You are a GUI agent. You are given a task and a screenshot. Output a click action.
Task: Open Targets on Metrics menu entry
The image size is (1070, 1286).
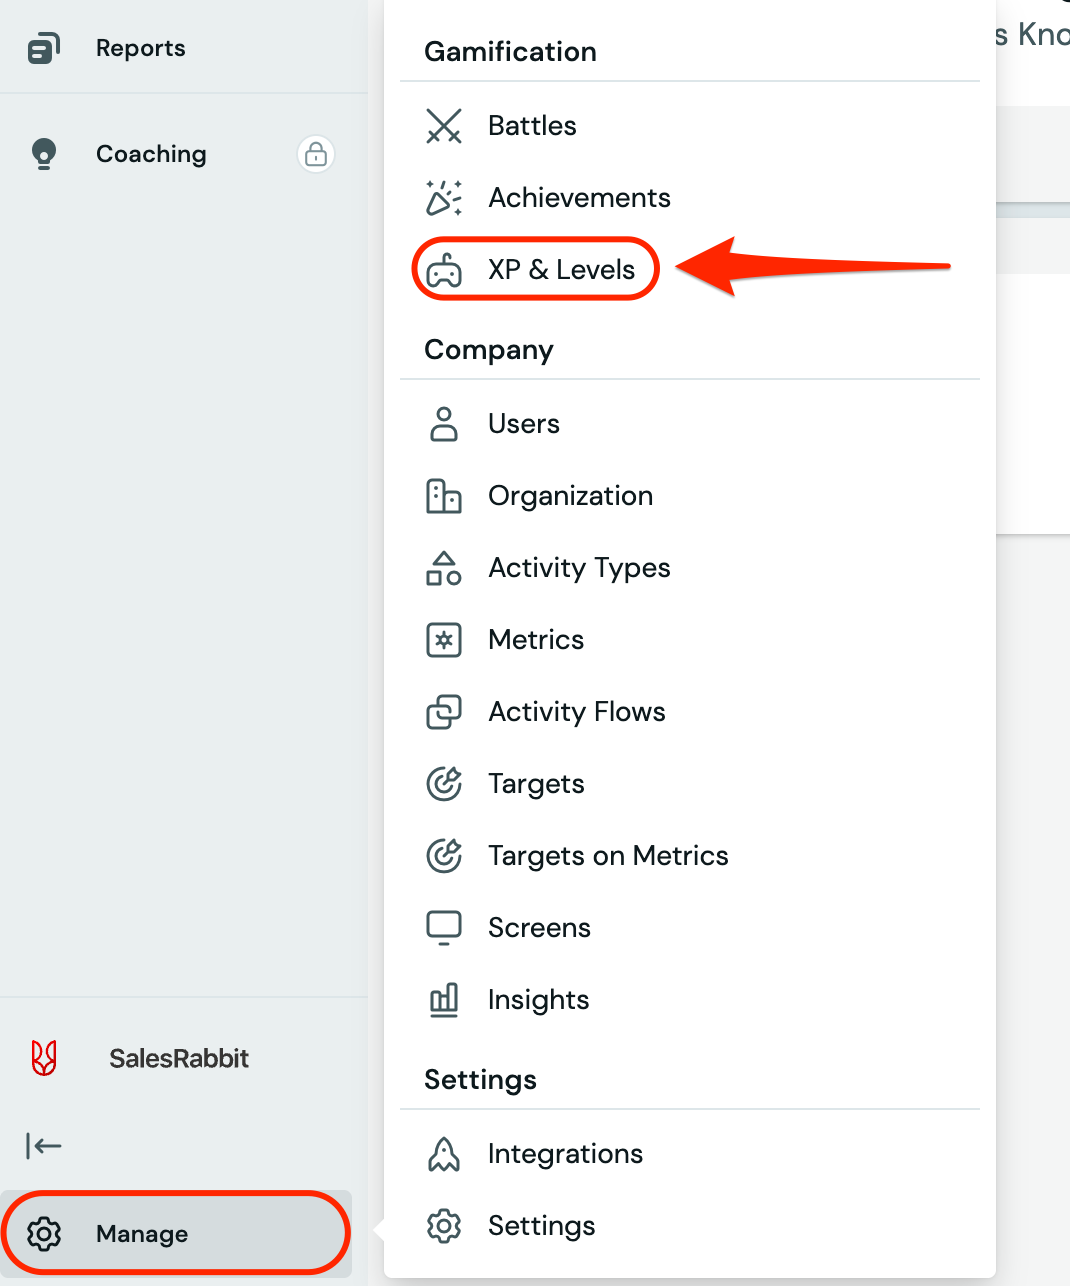point(607,856)
